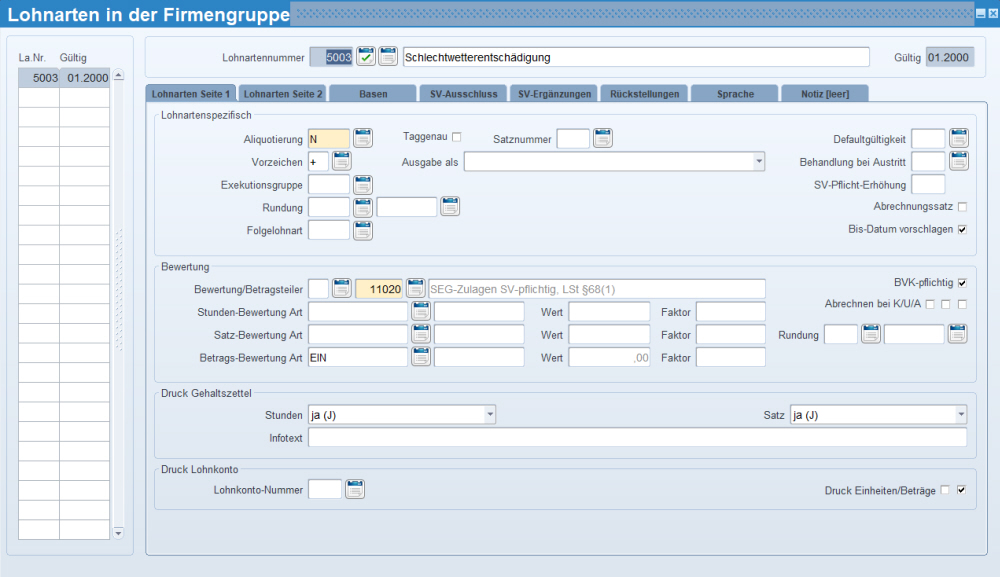Open the Stunden print dropdown
Viewport: 1000px width, 577px height.
pyautogui.click(x=490, y=414)
